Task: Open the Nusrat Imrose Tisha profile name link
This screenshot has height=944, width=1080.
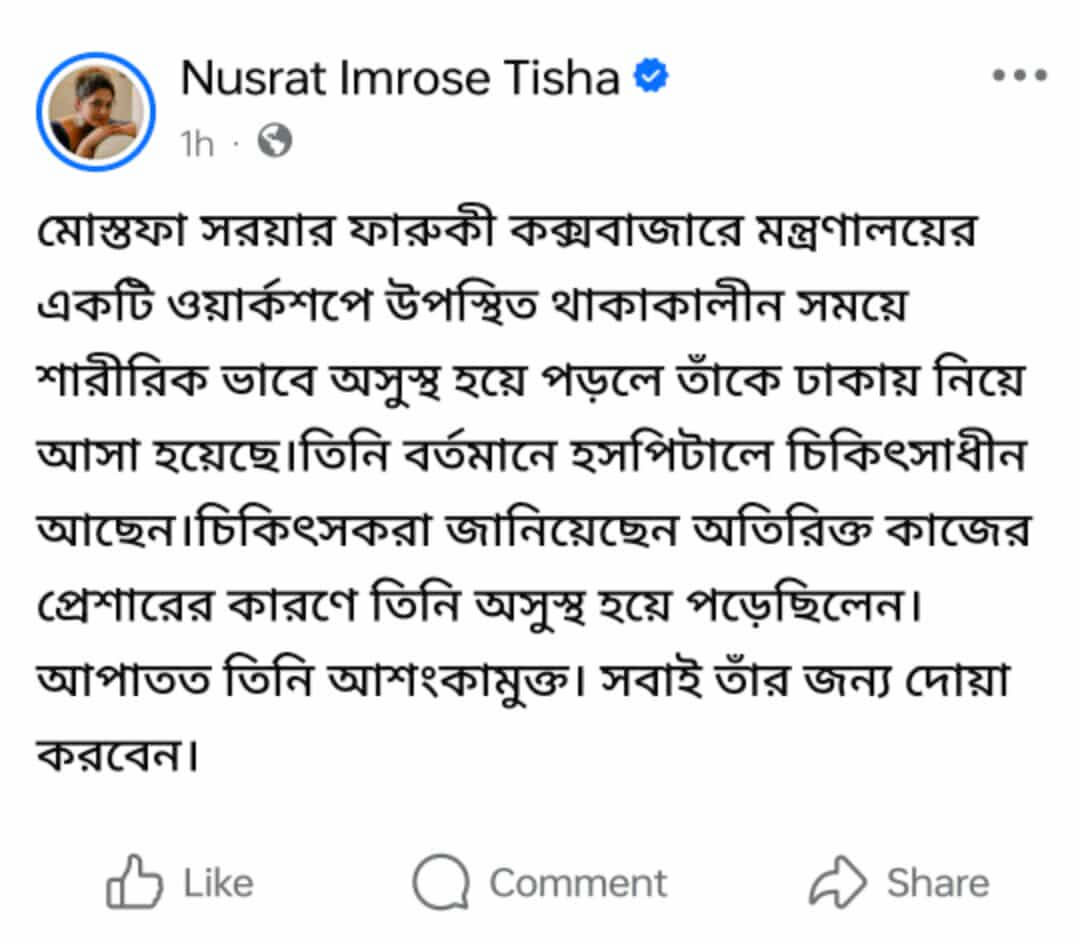Action: click(x=400, y=79)
